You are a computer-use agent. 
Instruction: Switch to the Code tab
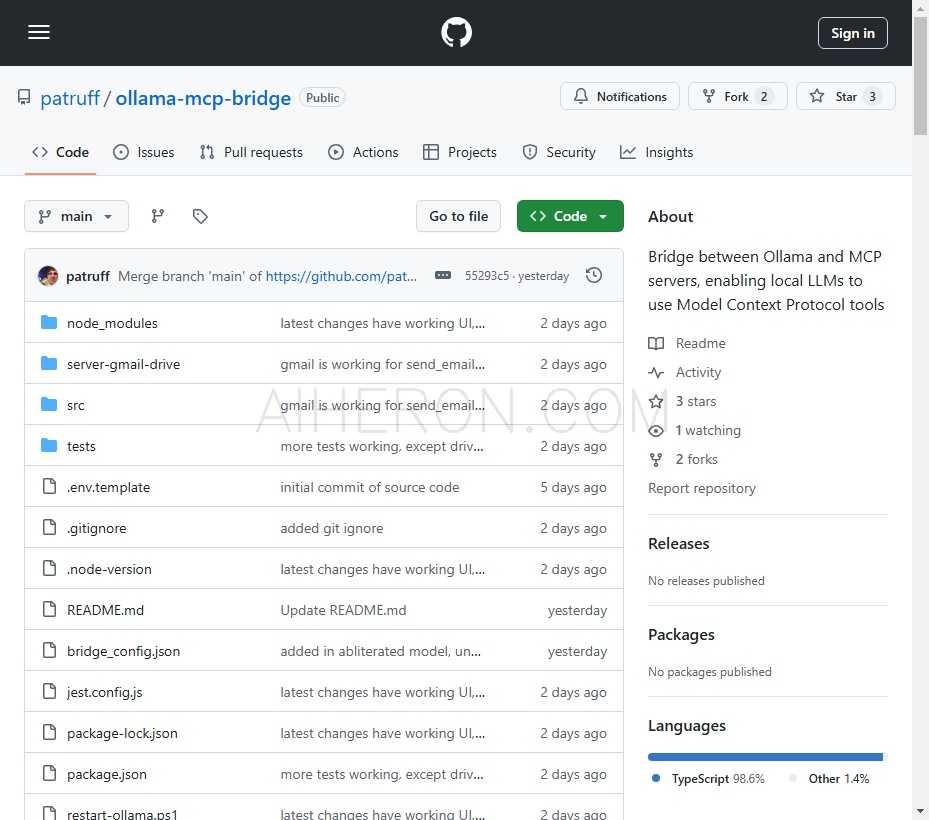(60, 152)
